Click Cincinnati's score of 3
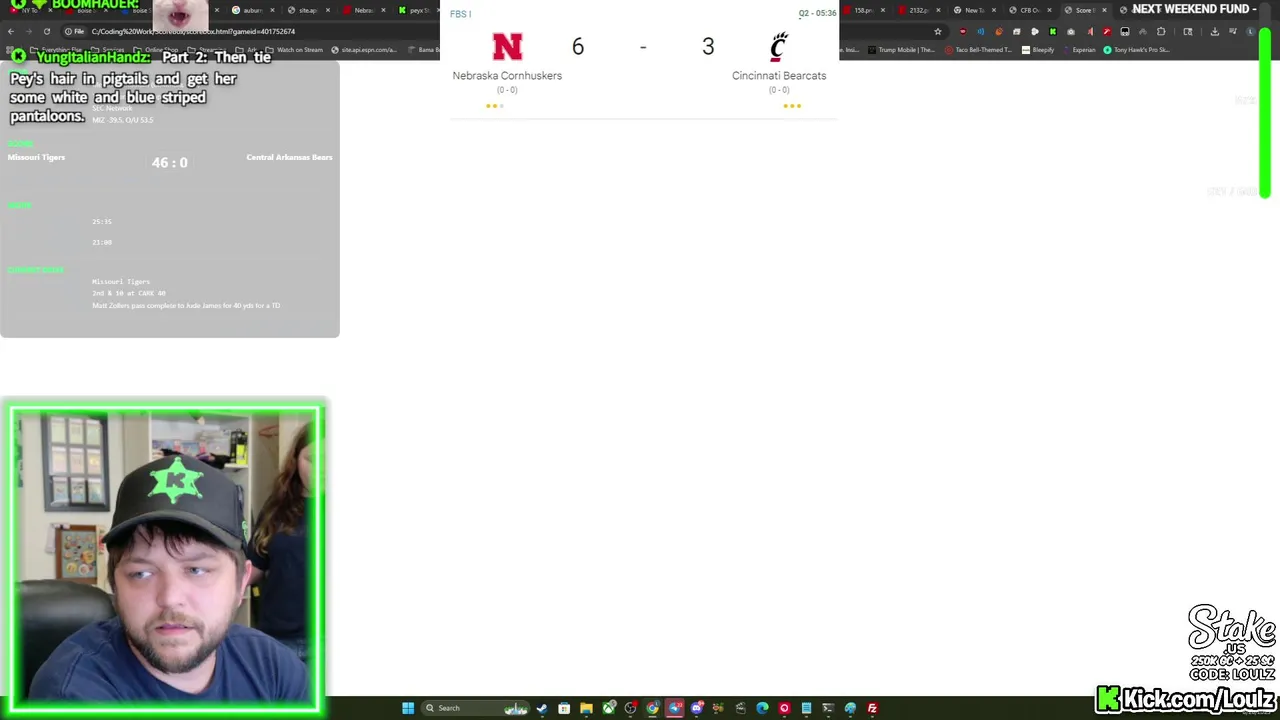The height and width of the screenshot is (720, 1280). coord(708,47)
